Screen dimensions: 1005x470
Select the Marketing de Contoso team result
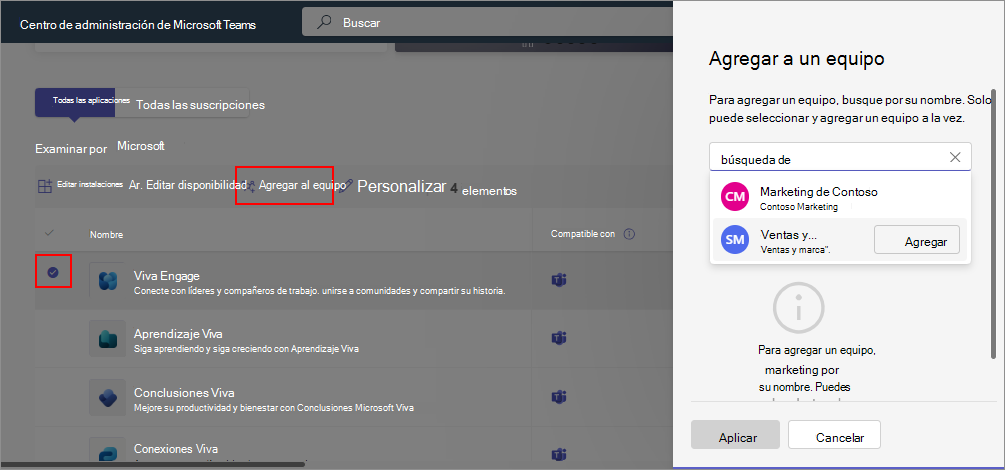[840, 197]
